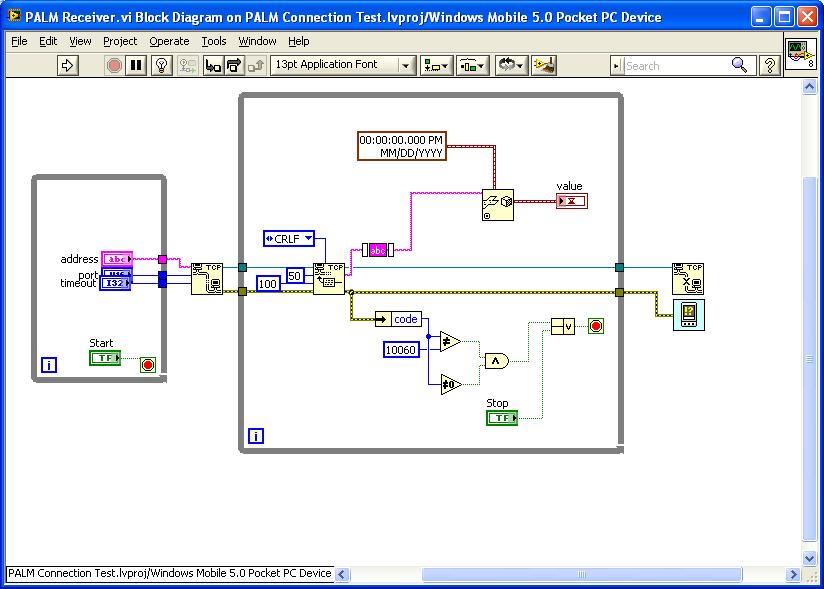Open the Context Help question mark
This screenshot has height=589, width=824.
click(x=770, y=65)
